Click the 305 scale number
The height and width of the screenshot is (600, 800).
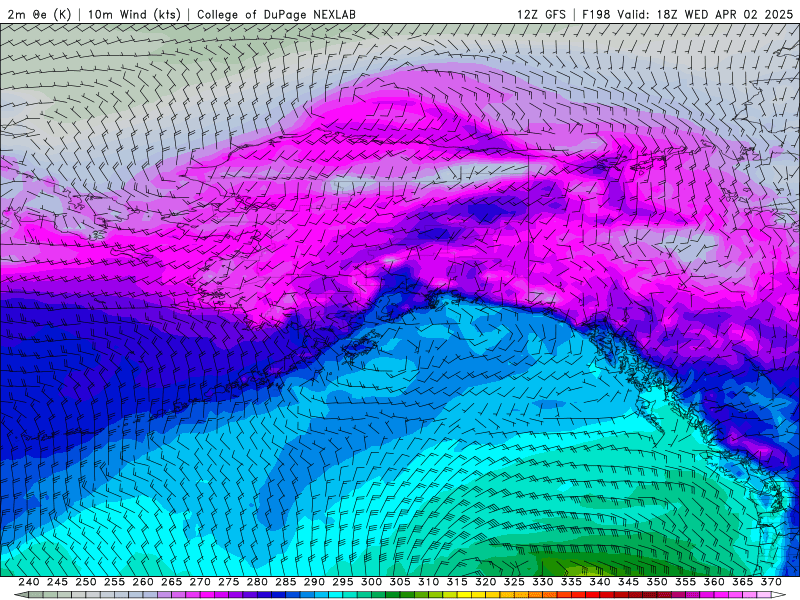coord(400,582)
